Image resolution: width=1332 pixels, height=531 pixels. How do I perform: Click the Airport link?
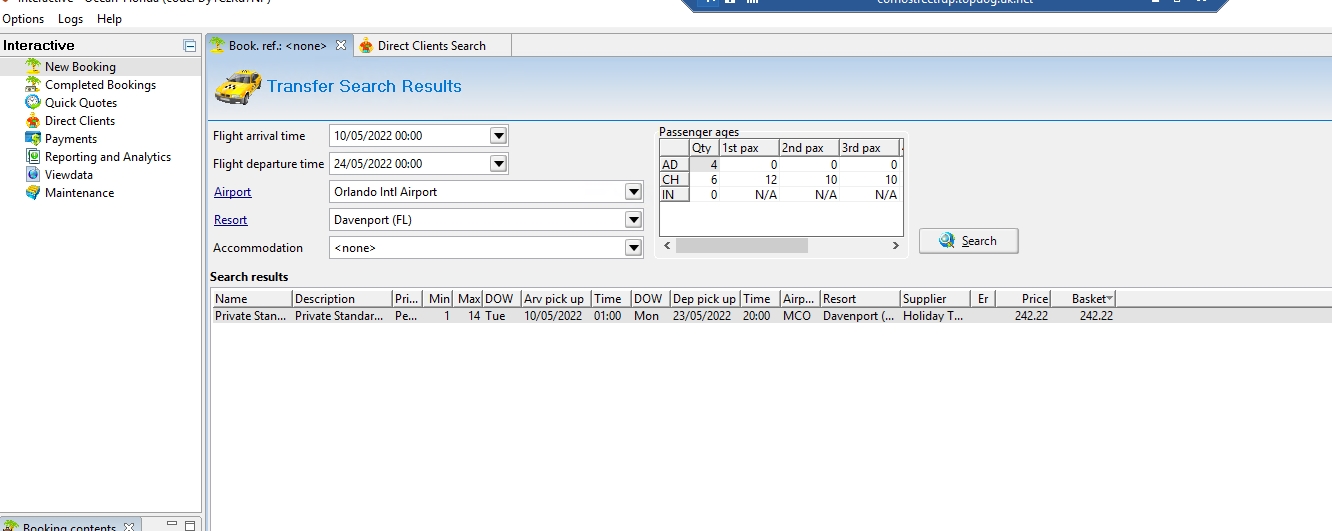(232, 192)
